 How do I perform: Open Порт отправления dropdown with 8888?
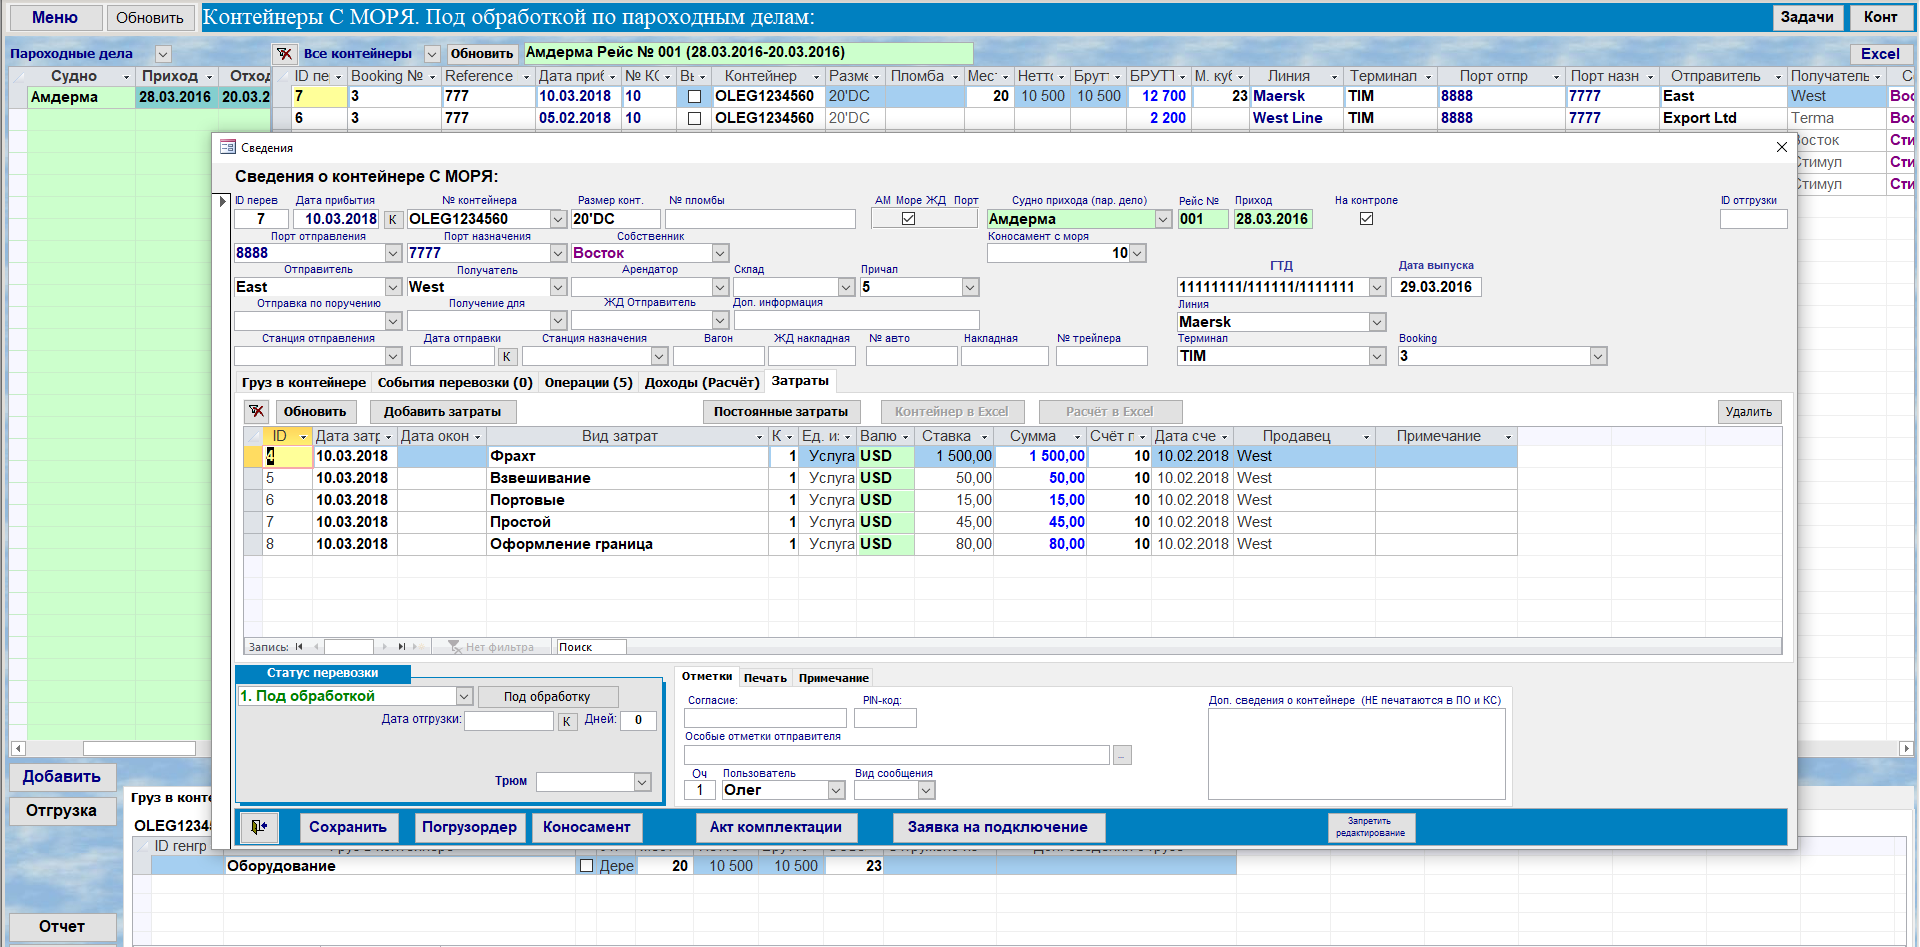coord(393,253)
